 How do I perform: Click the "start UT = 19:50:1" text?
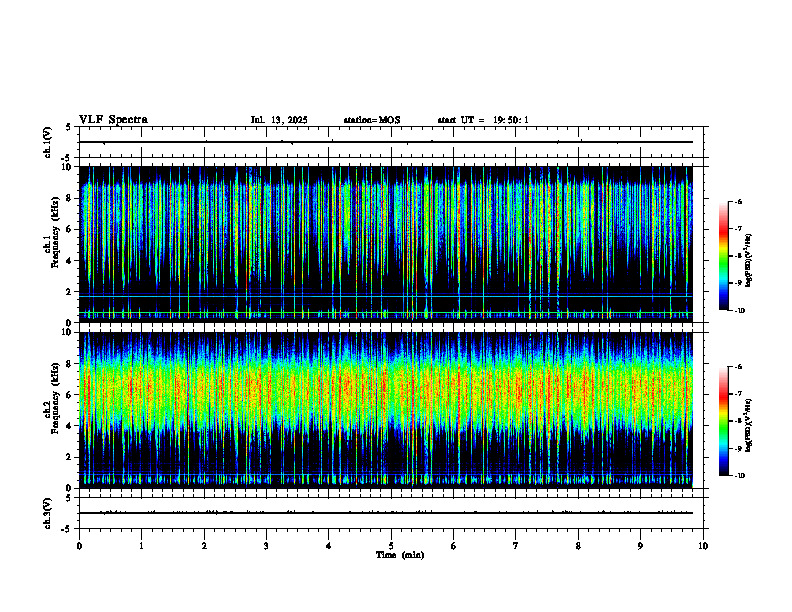click(x=483, y=120)
